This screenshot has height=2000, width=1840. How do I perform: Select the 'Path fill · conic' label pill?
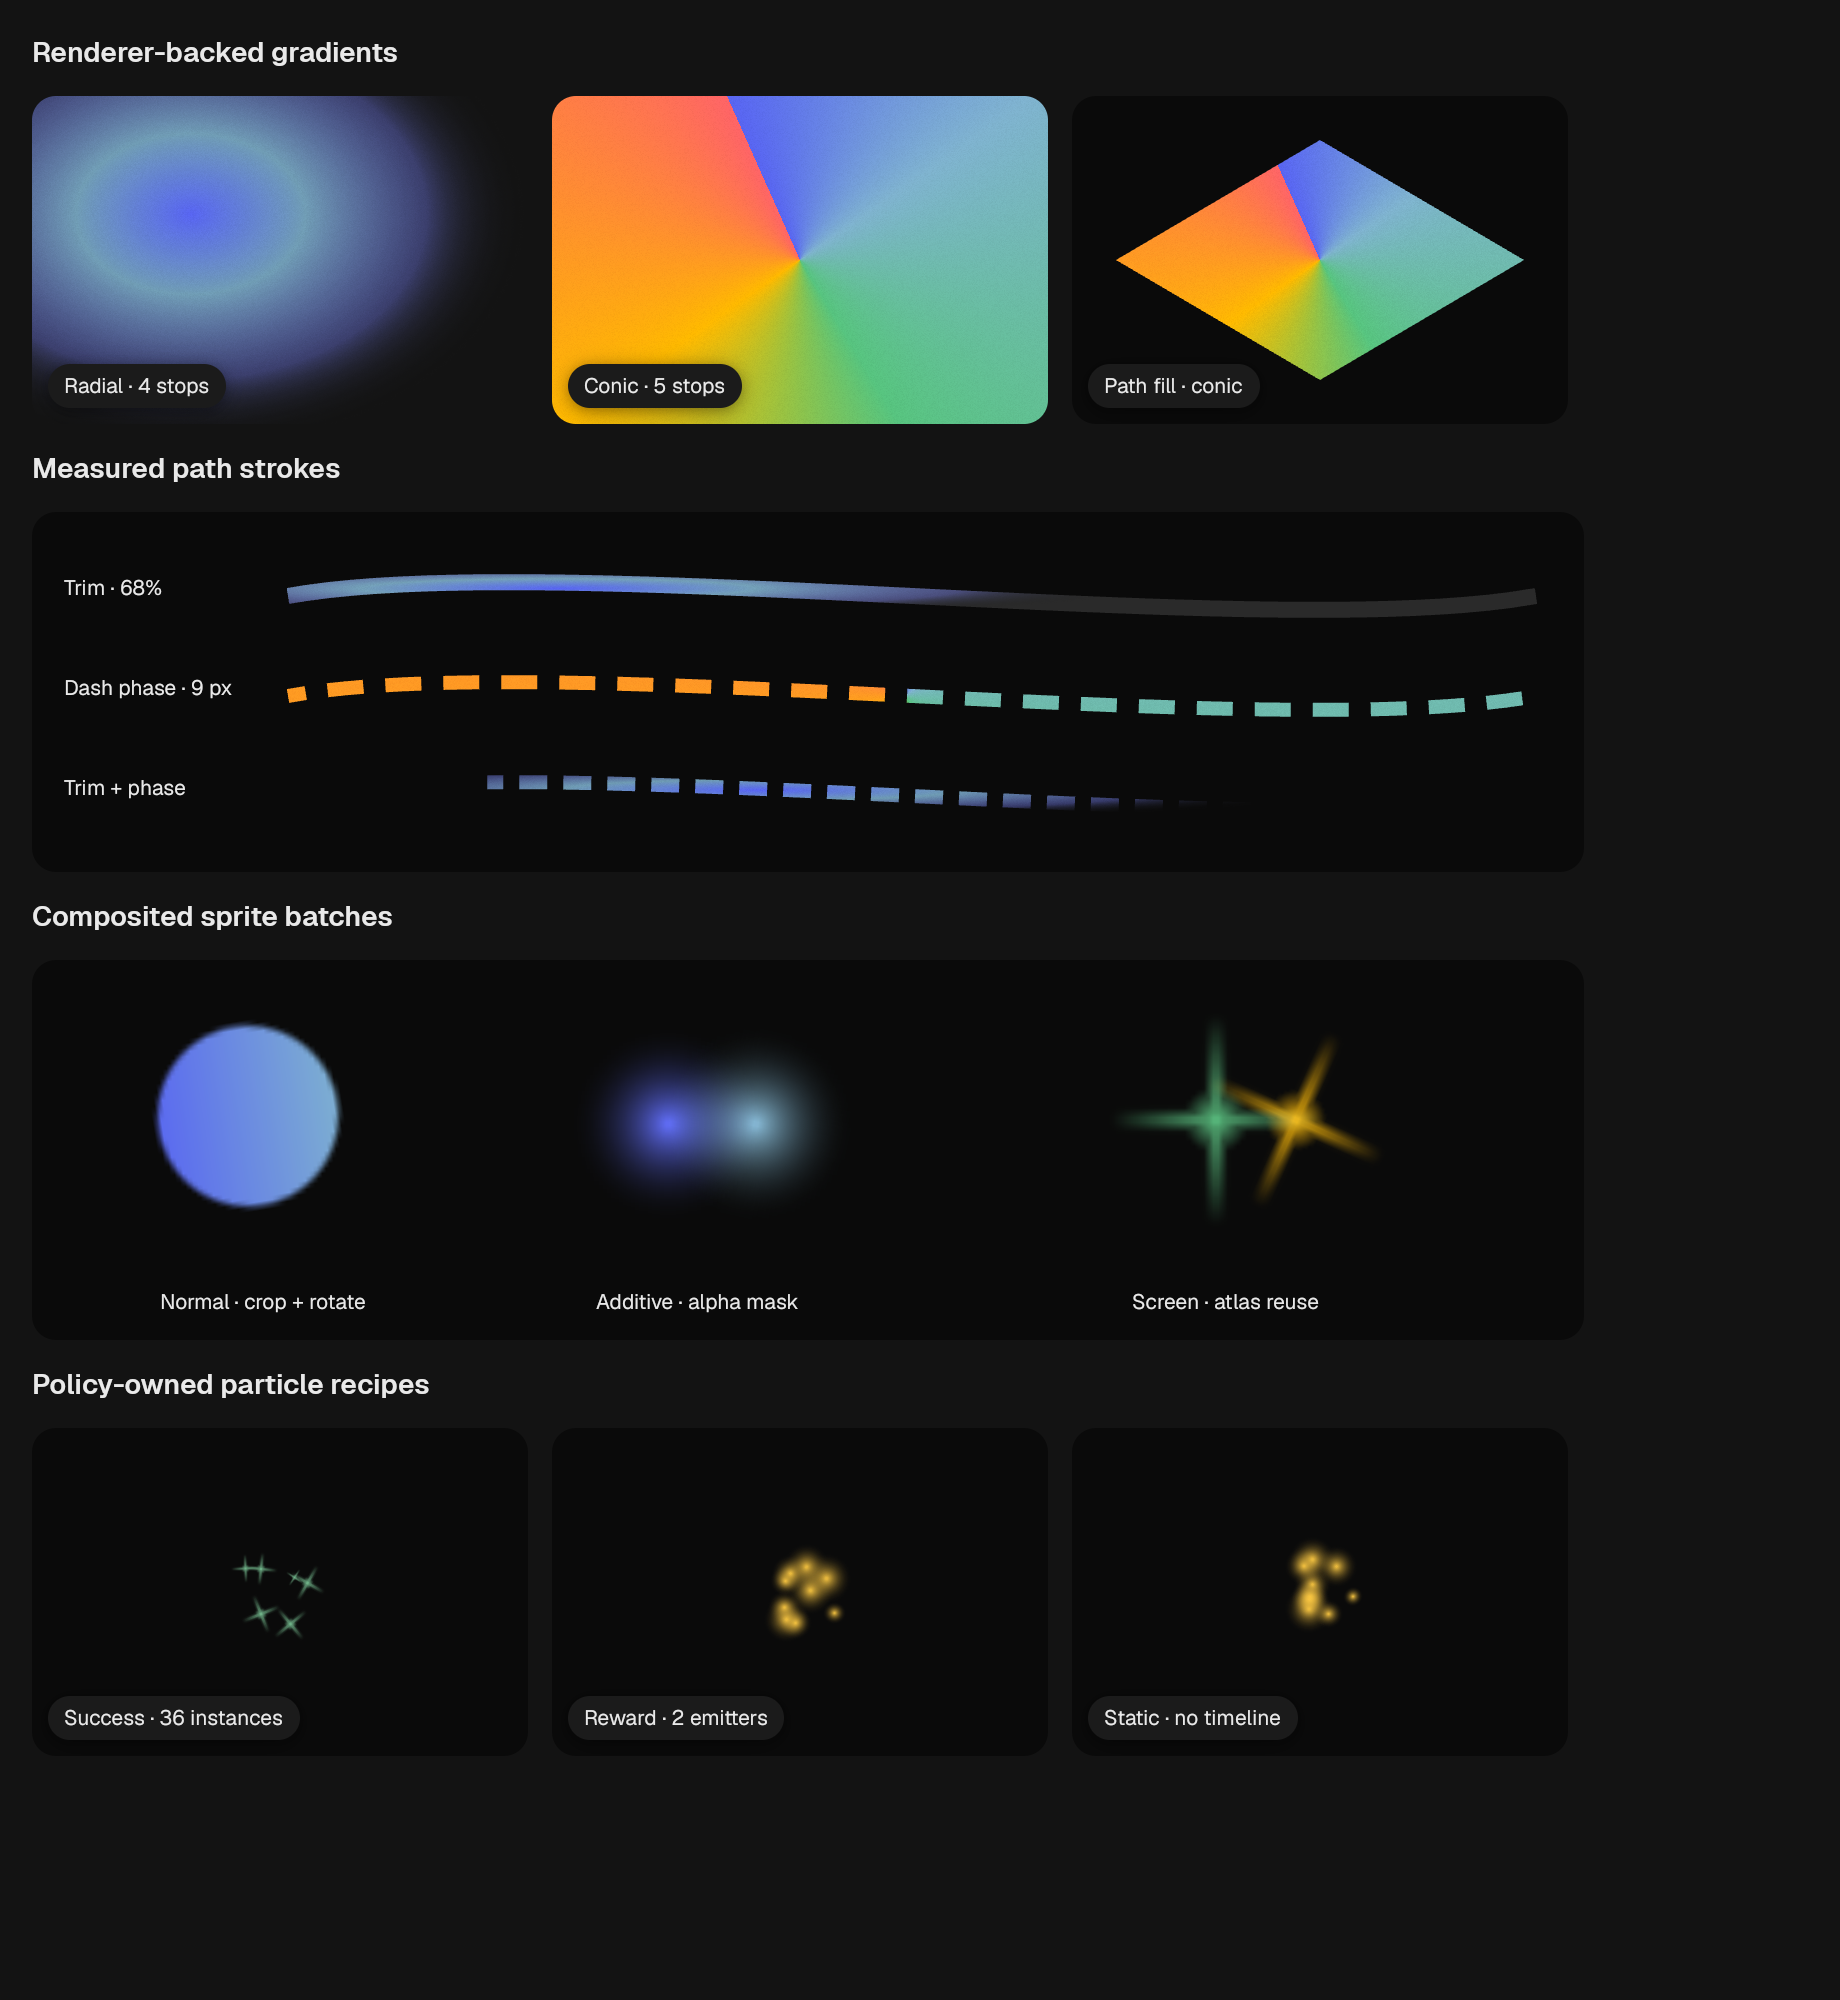(1173, 386)
